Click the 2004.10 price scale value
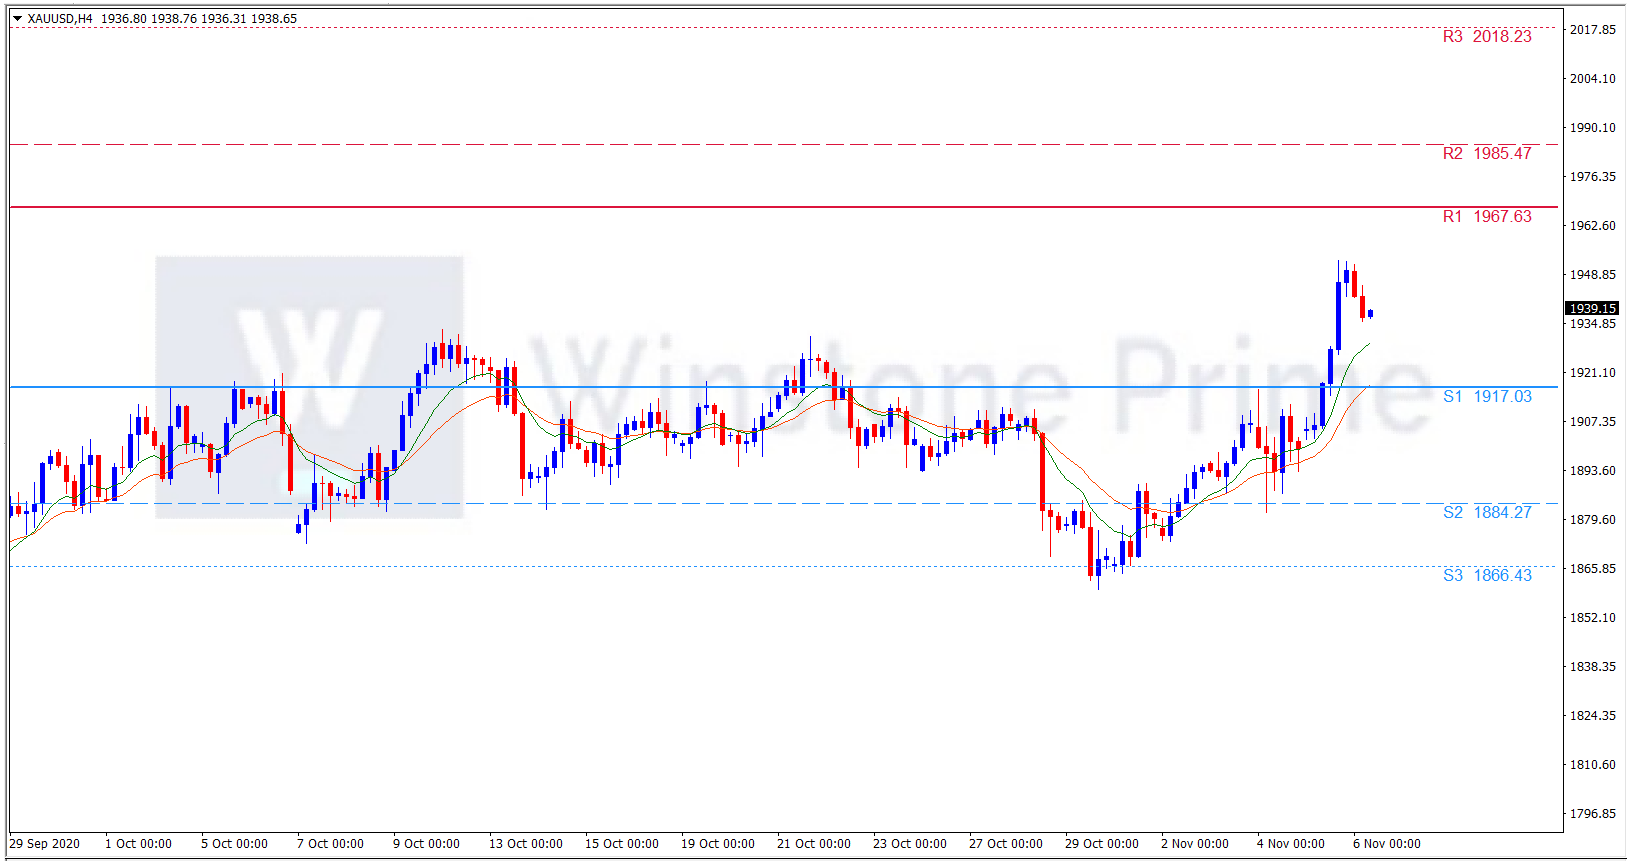The image size is (1633, 865). (1592, 79)
